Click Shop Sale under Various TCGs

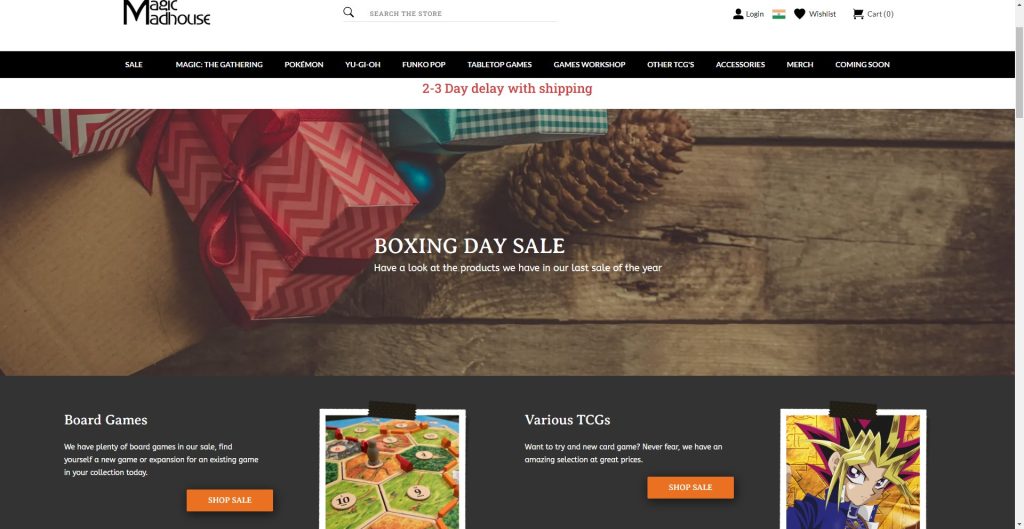pos(690,487)
